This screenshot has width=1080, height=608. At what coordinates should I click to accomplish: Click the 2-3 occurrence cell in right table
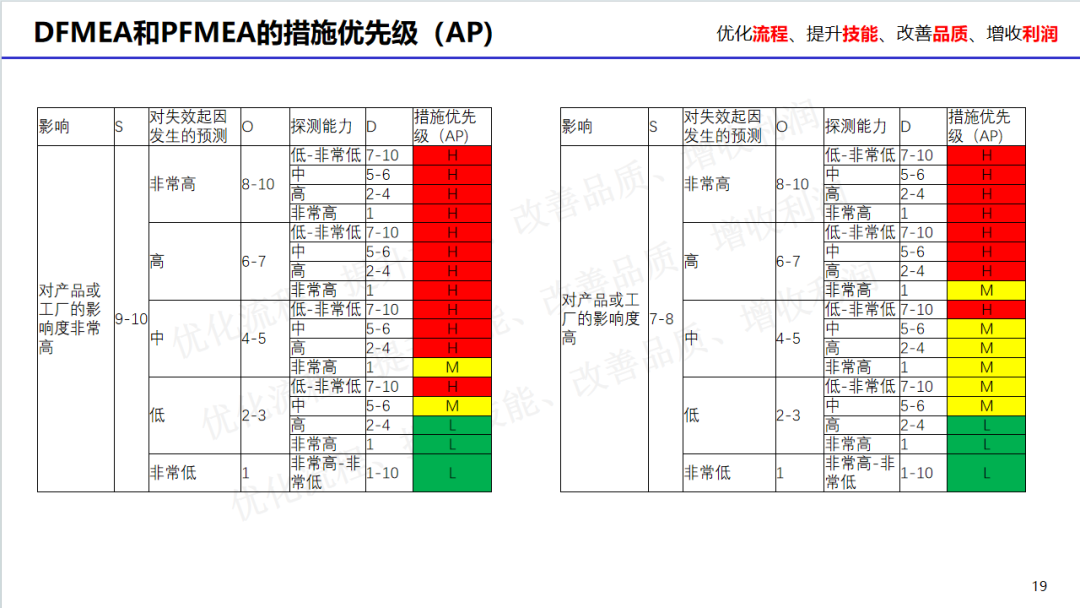pyautogui.click(x=796, y=415)
